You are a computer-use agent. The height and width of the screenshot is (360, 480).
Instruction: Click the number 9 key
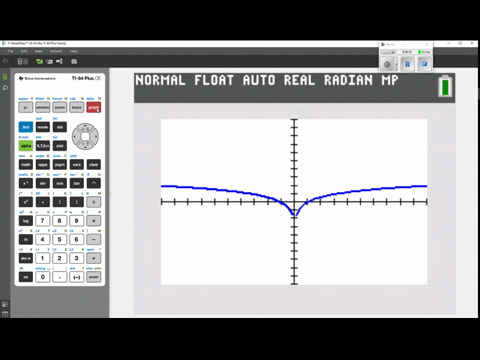point(77,221)
